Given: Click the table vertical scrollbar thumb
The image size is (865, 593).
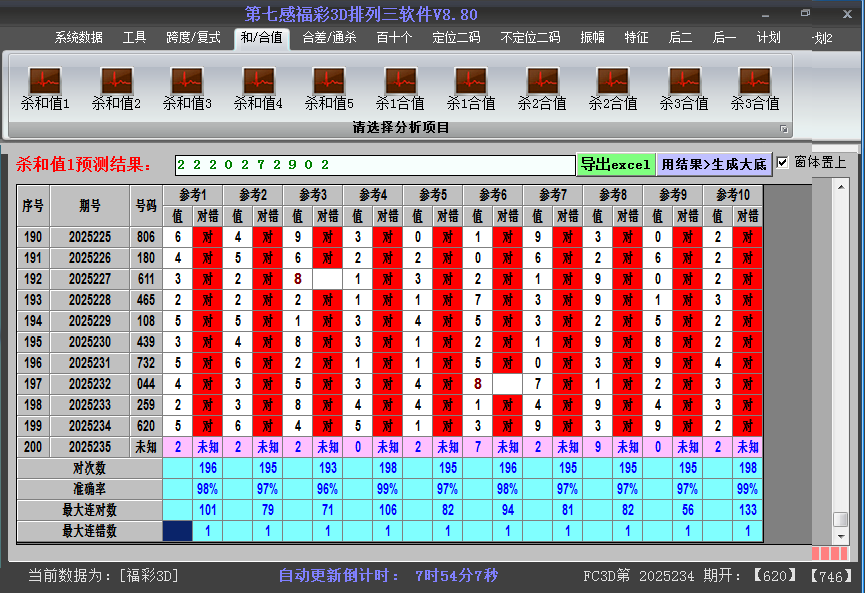Looking at the screenshot, I should click(x=841, y=520).
